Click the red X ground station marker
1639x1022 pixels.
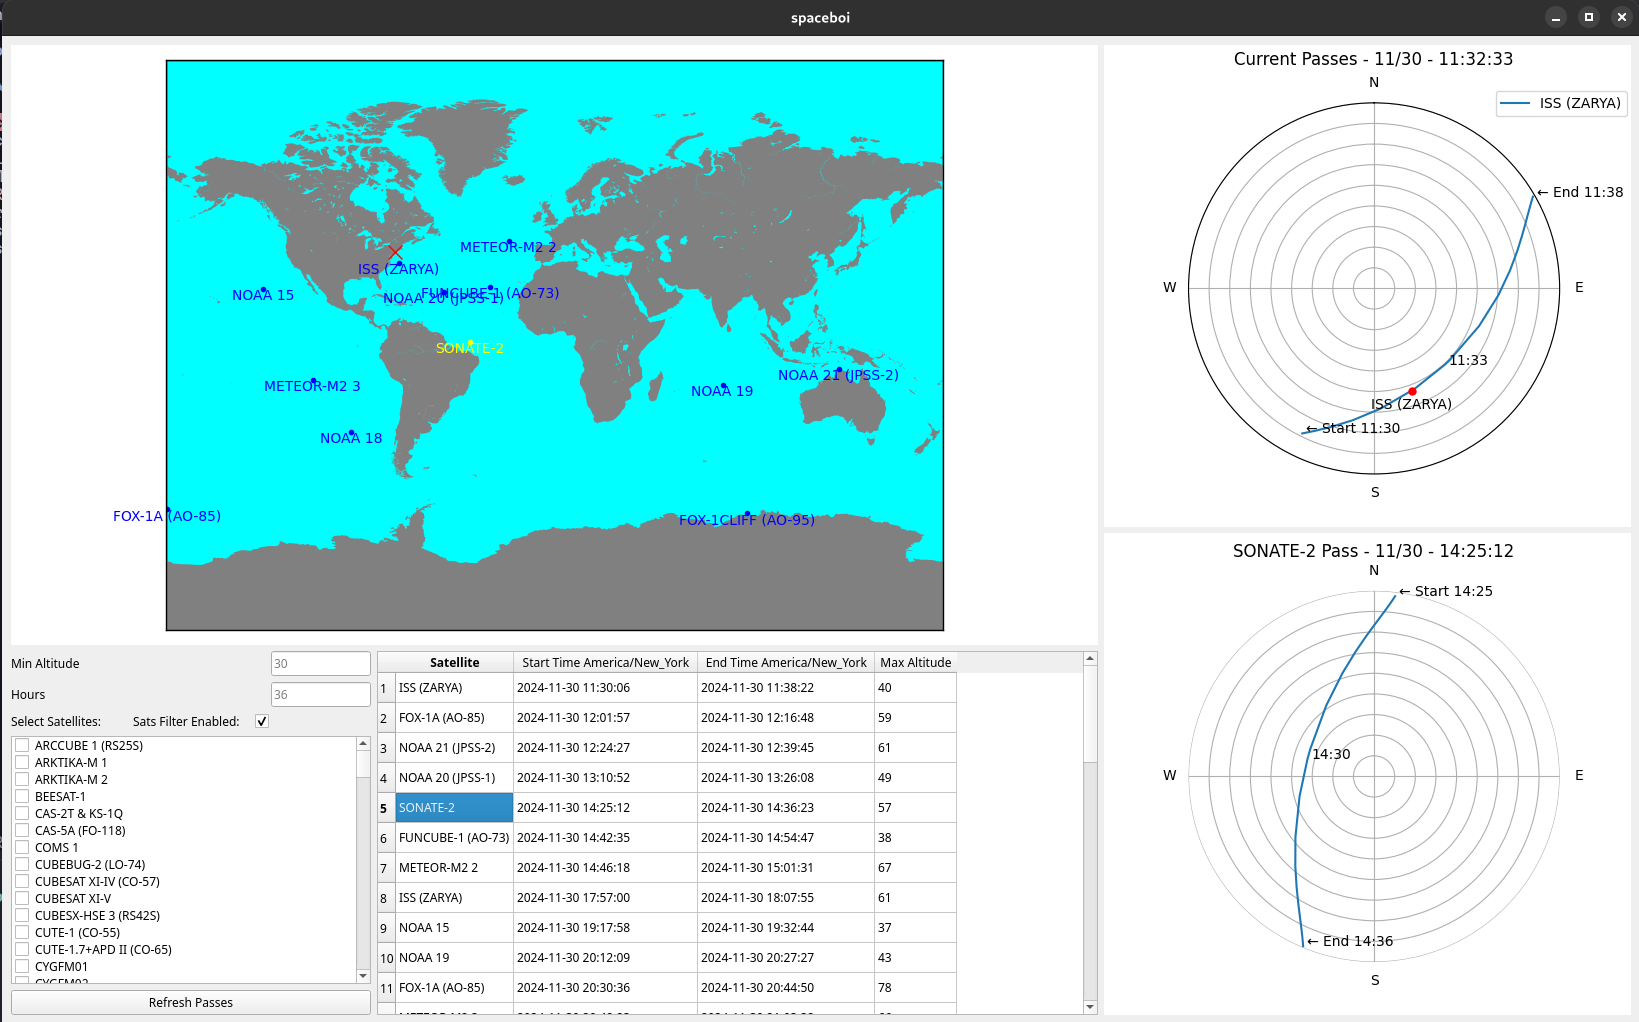pyautogui.click(x=395, y=253)
